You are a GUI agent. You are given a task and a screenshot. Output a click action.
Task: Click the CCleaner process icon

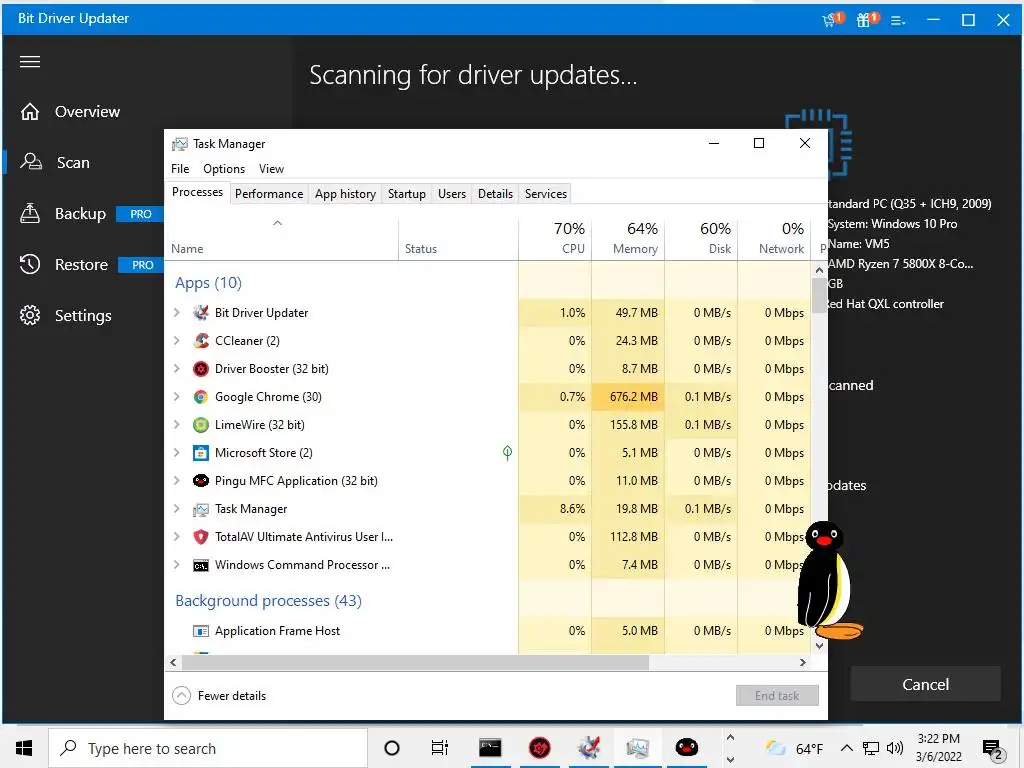coord(201,341)
